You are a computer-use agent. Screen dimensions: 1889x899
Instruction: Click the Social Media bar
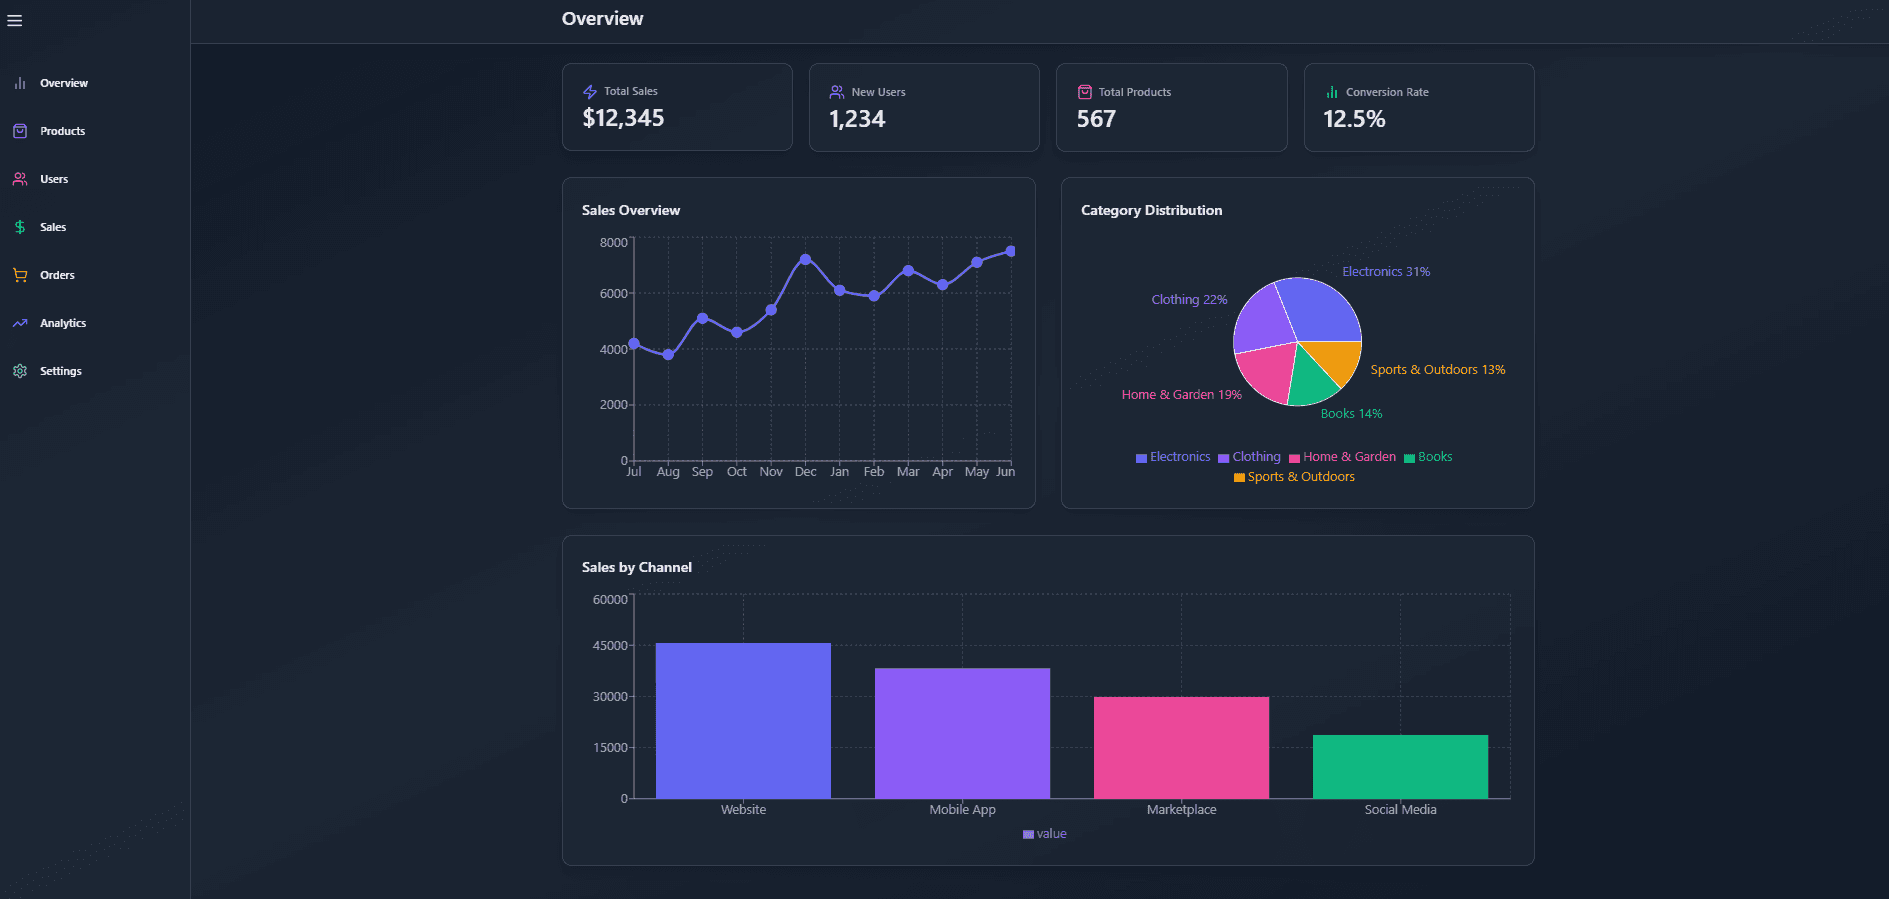1400,766
